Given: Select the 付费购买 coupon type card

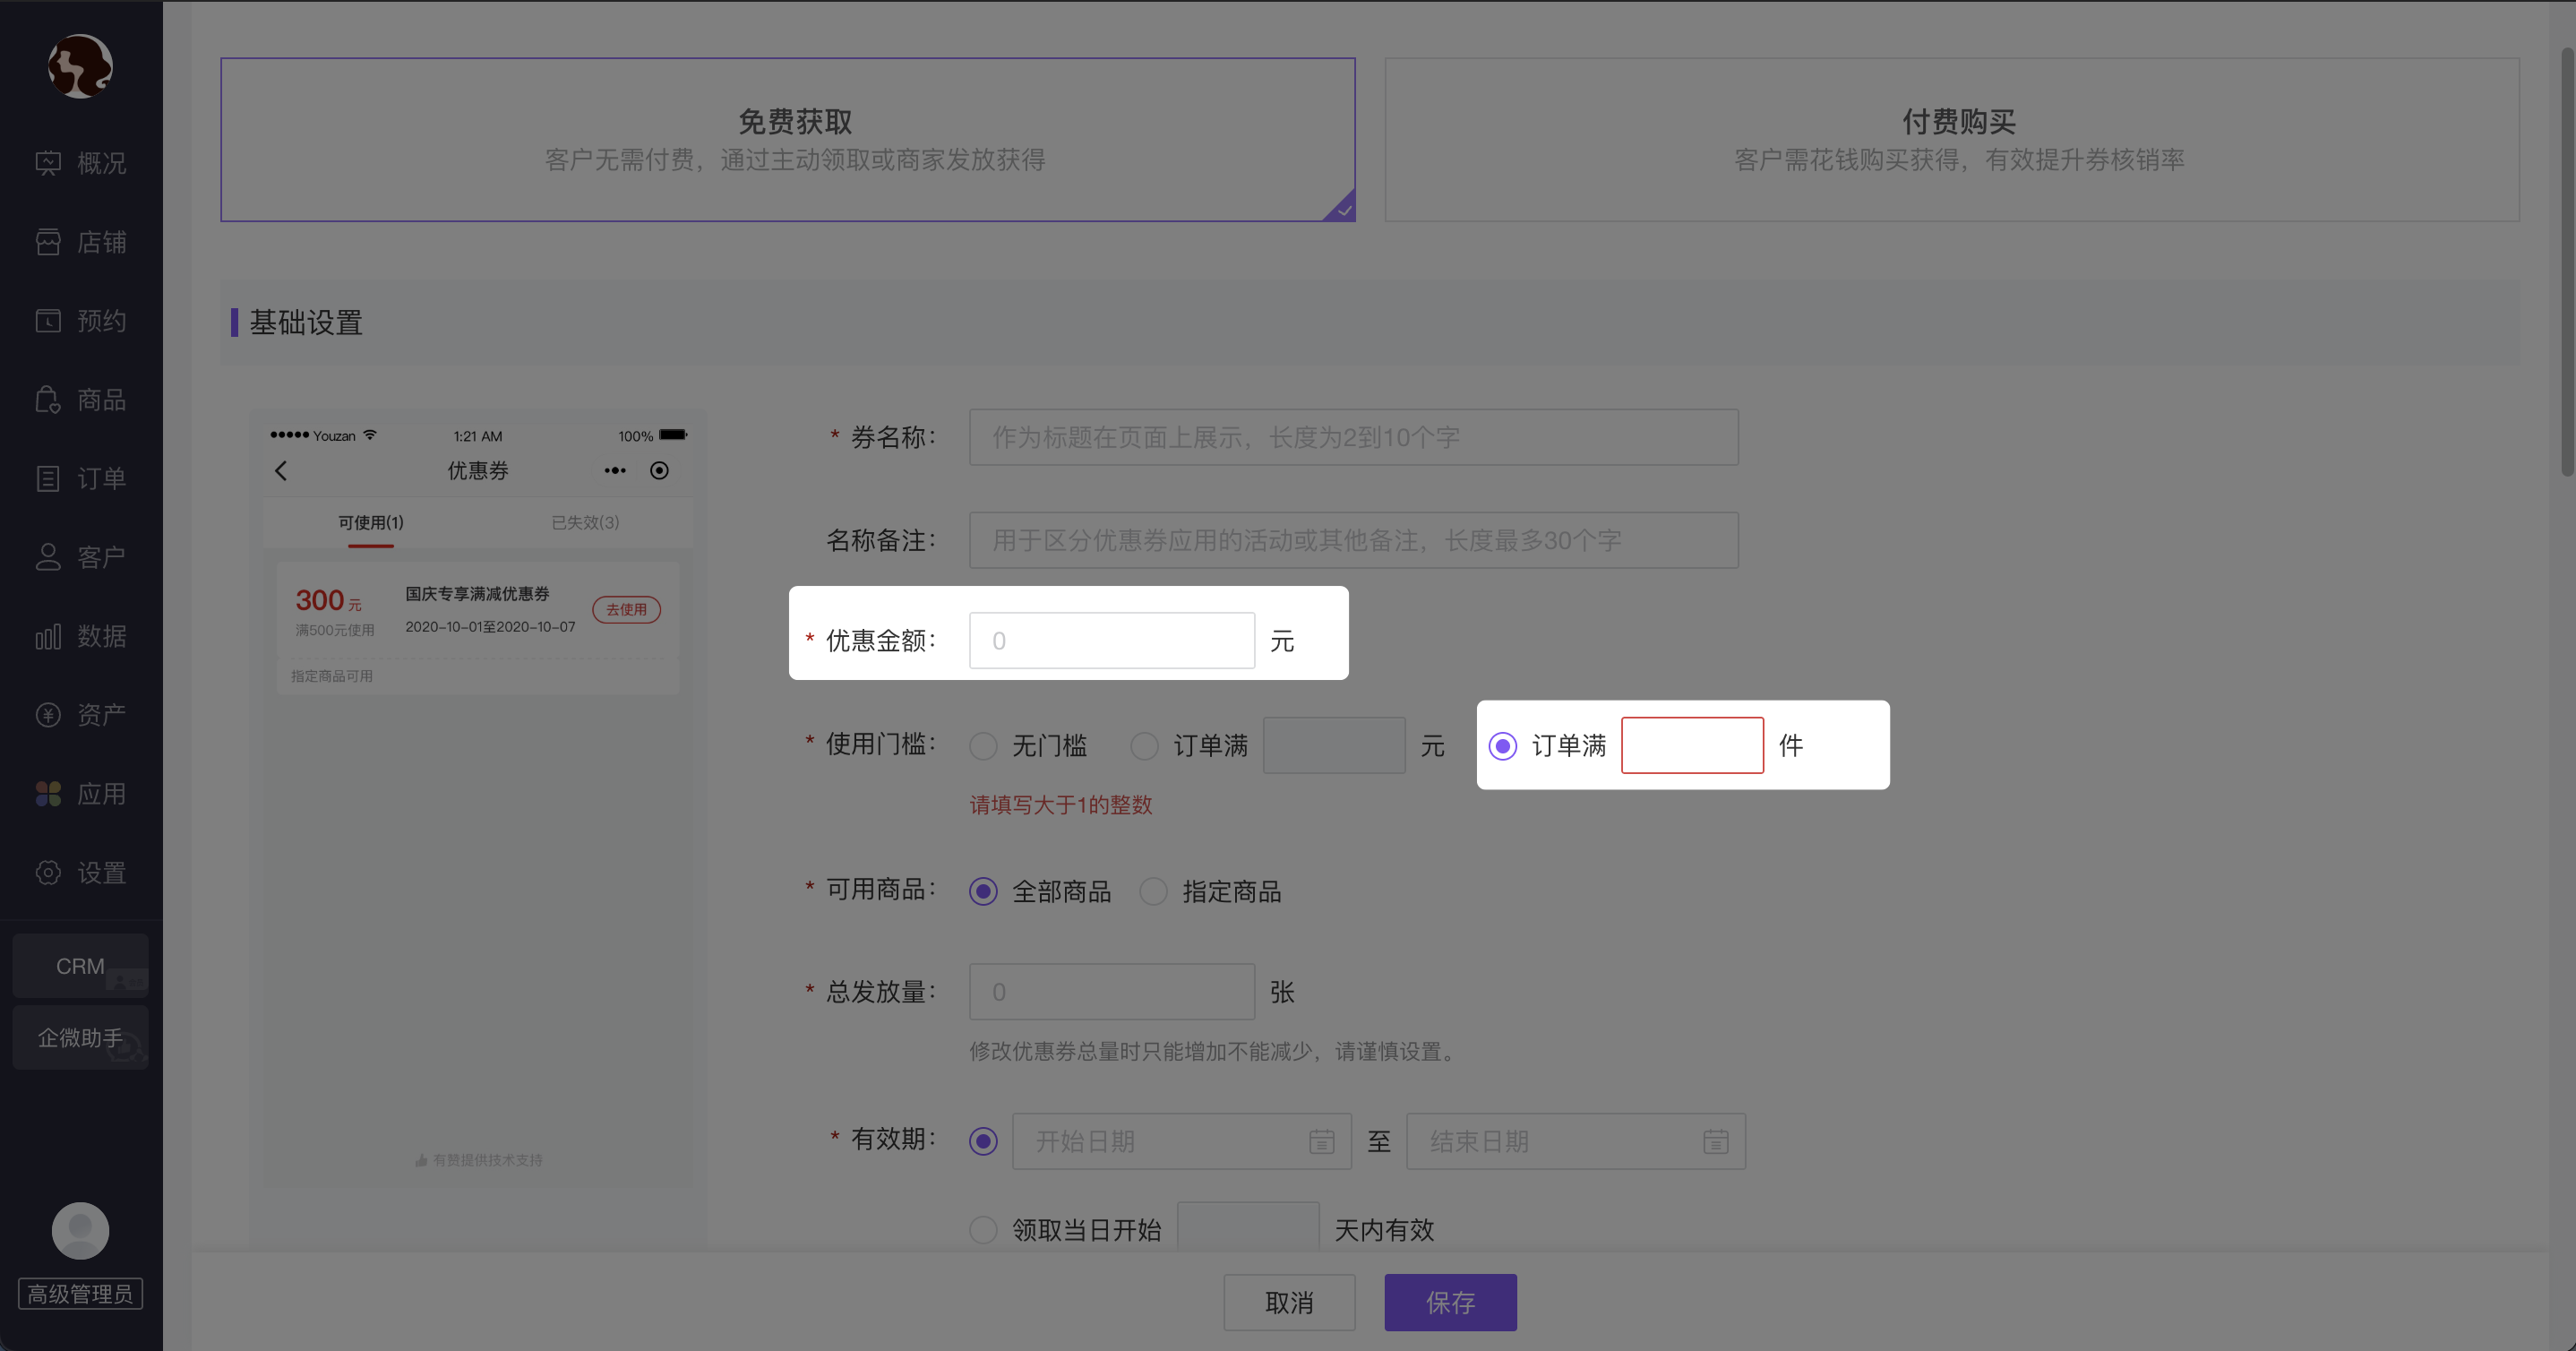Looking at the screenshot, I should [1950, 139].
